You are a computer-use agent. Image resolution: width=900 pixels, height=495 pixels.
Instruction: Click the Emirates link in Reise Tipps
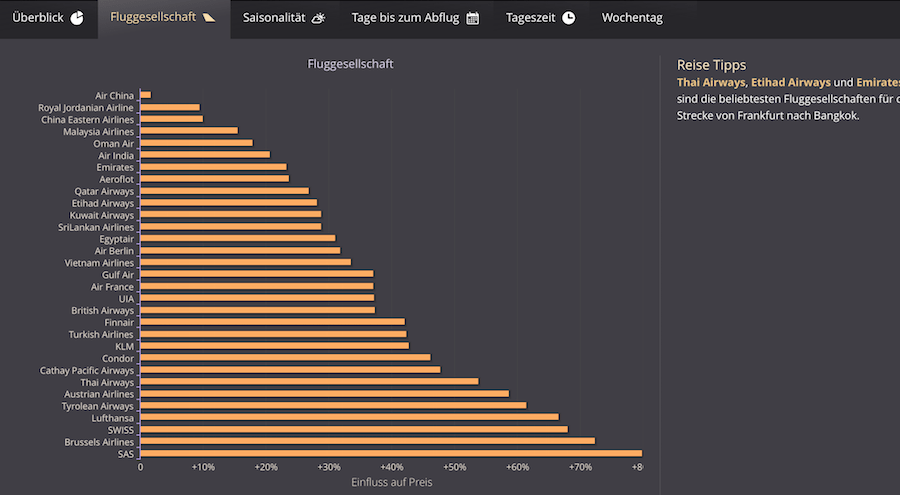[x=878, y=83]
